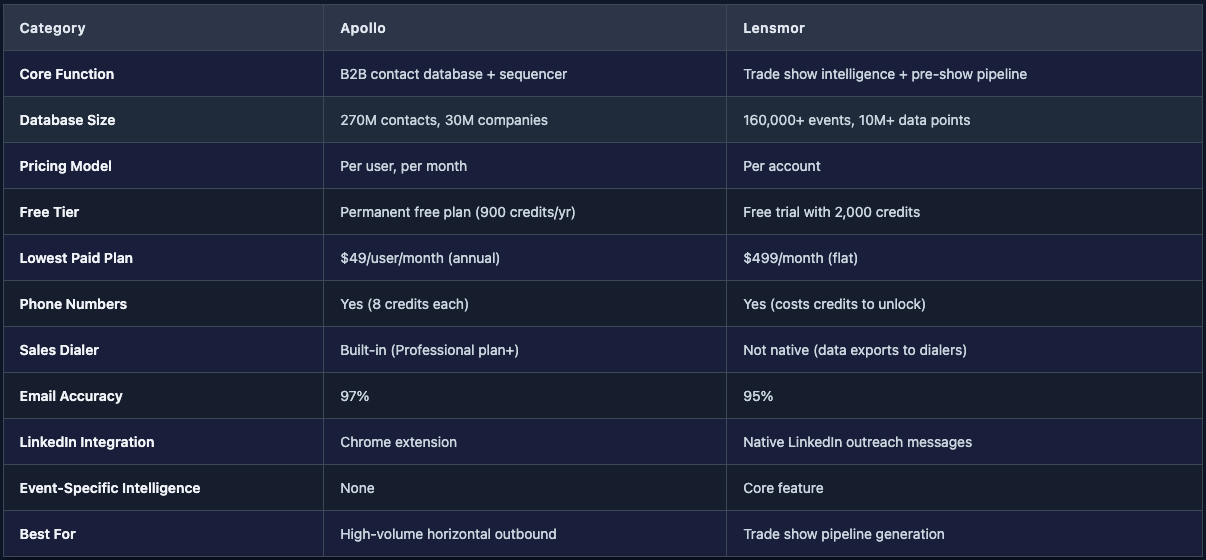Click the LinkedIn Integration row label
Screen dimensions: 1206x560
coord(87,442)
